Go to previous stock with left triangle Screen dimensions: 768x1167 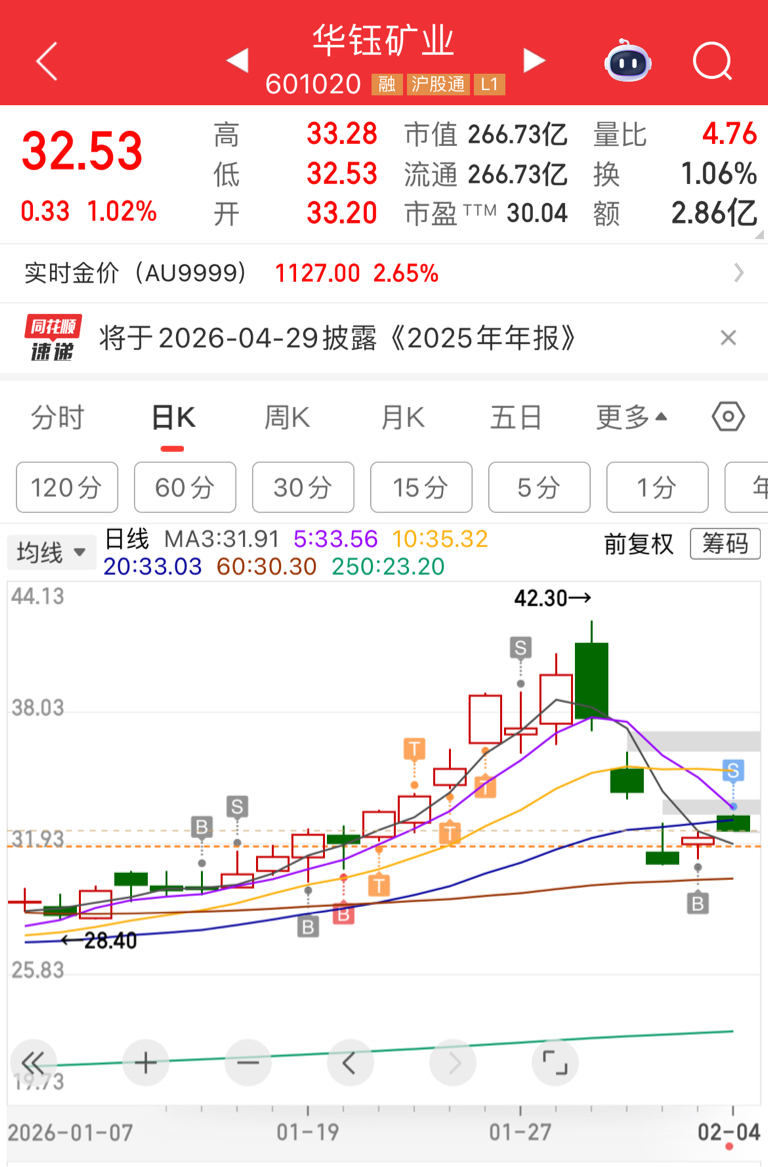(237, 61)
